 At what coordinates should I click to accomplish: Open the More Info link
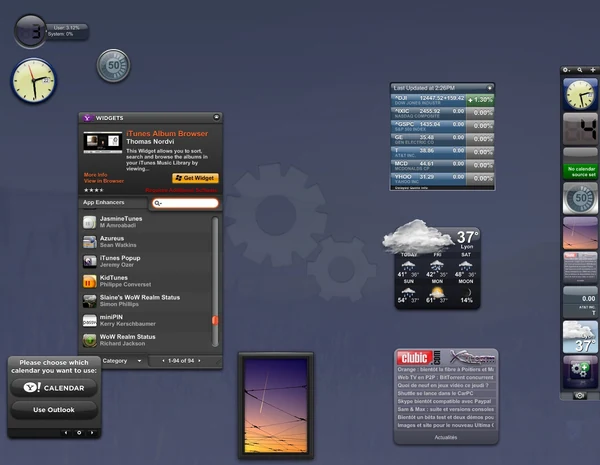coord(96,175)
